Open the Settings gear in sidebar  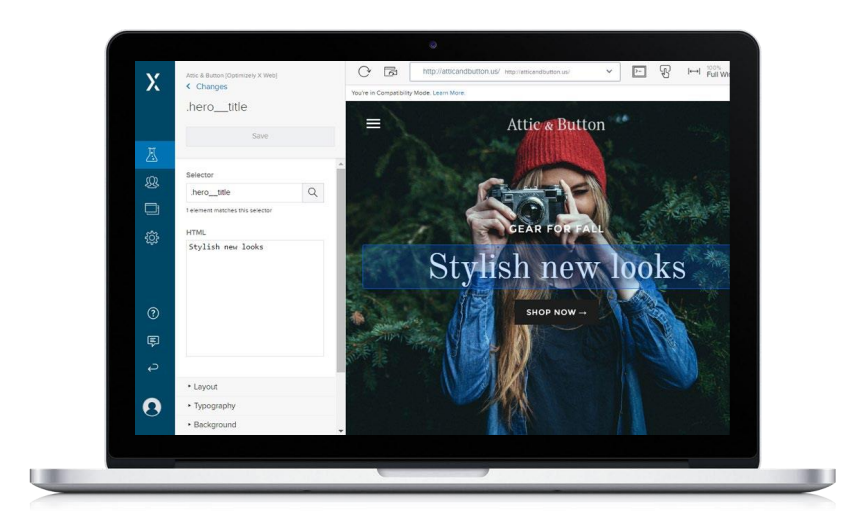(153, 237)
